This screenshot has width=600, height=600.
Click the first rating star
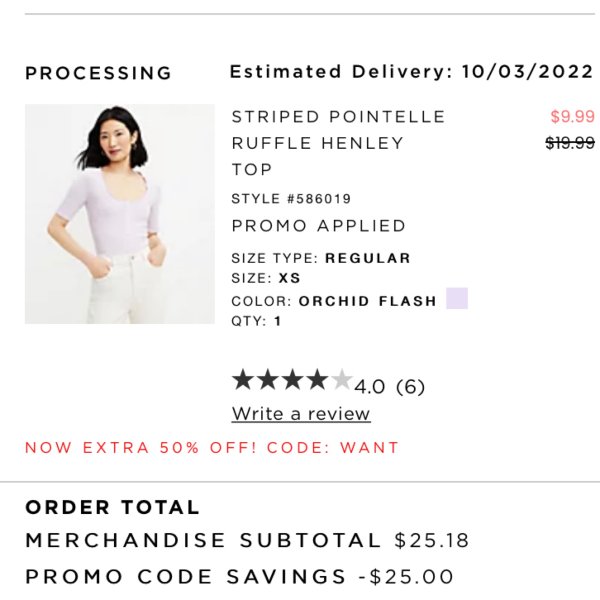point(243,380)
